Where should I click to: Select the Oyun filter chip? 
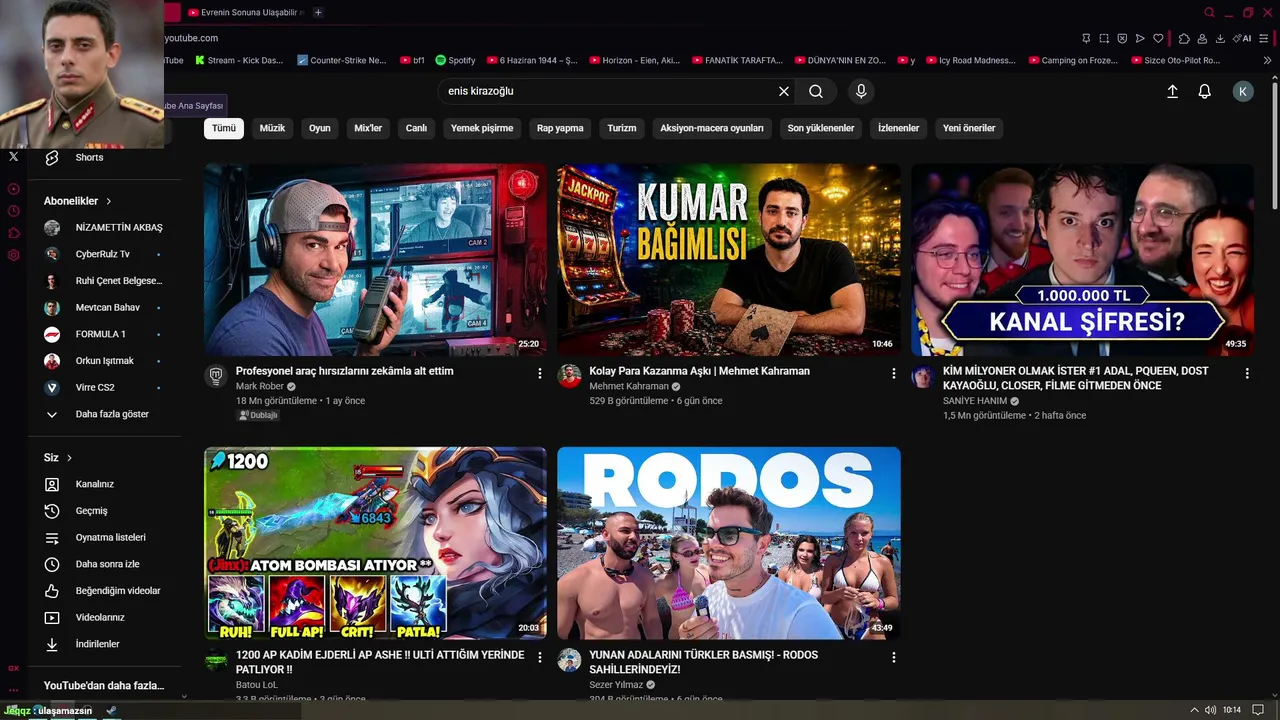[x=320, y=128]
